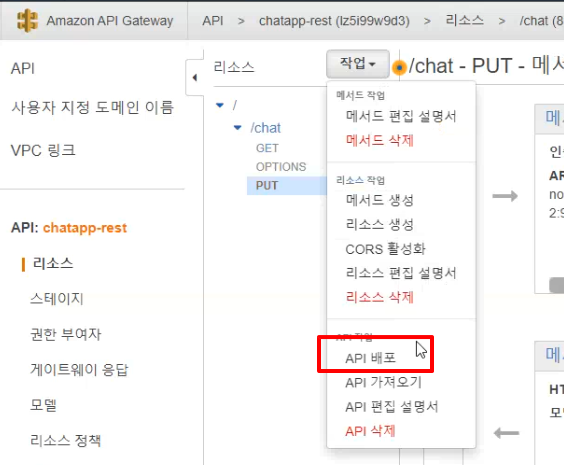Open 사용자 지정 도메인 이름 in sidebar
The image size is (564, 465).
pos(93,108)
